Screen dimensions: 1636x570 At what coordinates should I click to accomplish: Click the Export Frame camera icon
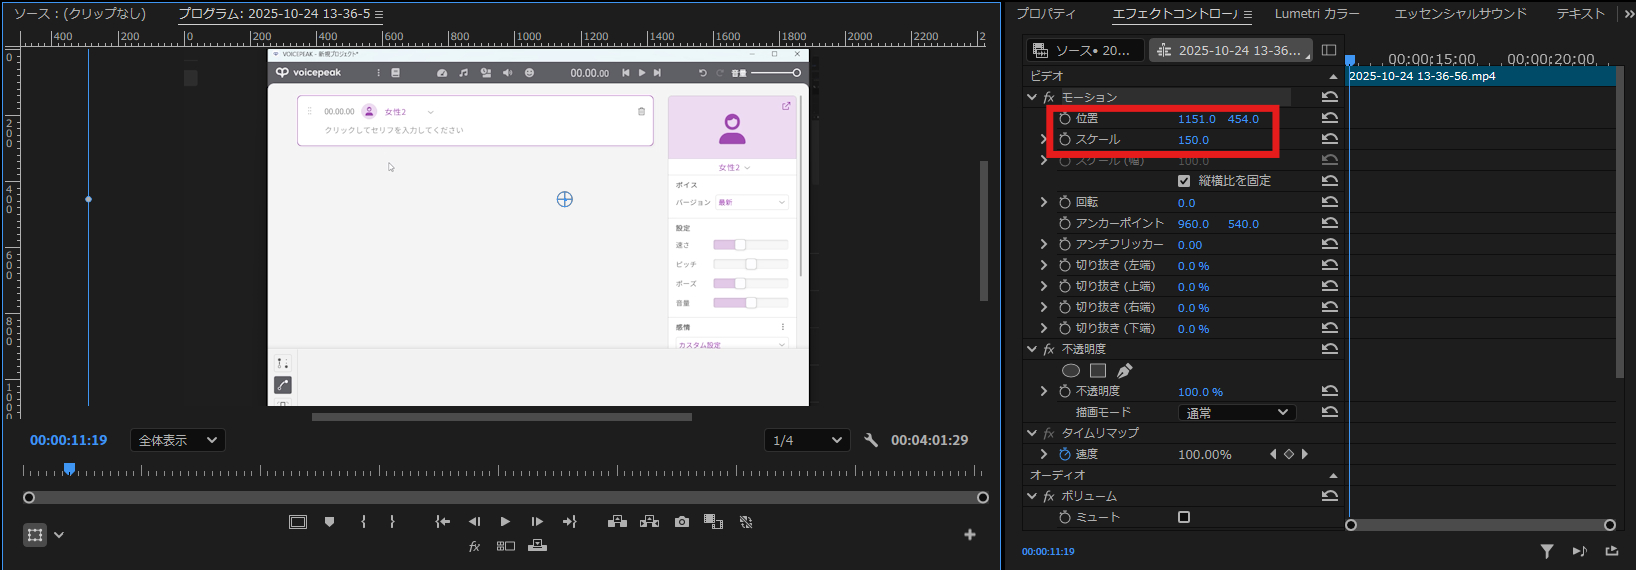pyautogui.click(x=682, y=521)
